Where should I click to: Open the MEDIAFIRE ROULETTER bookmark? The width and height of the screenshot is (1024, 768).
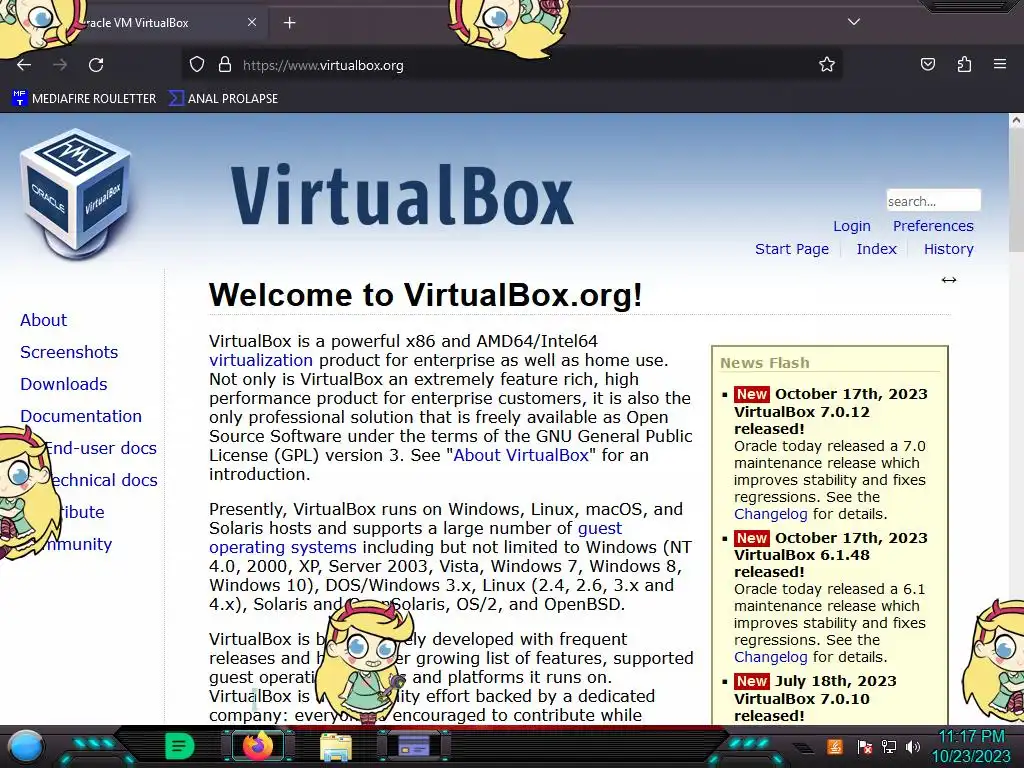tap(84, 99)
